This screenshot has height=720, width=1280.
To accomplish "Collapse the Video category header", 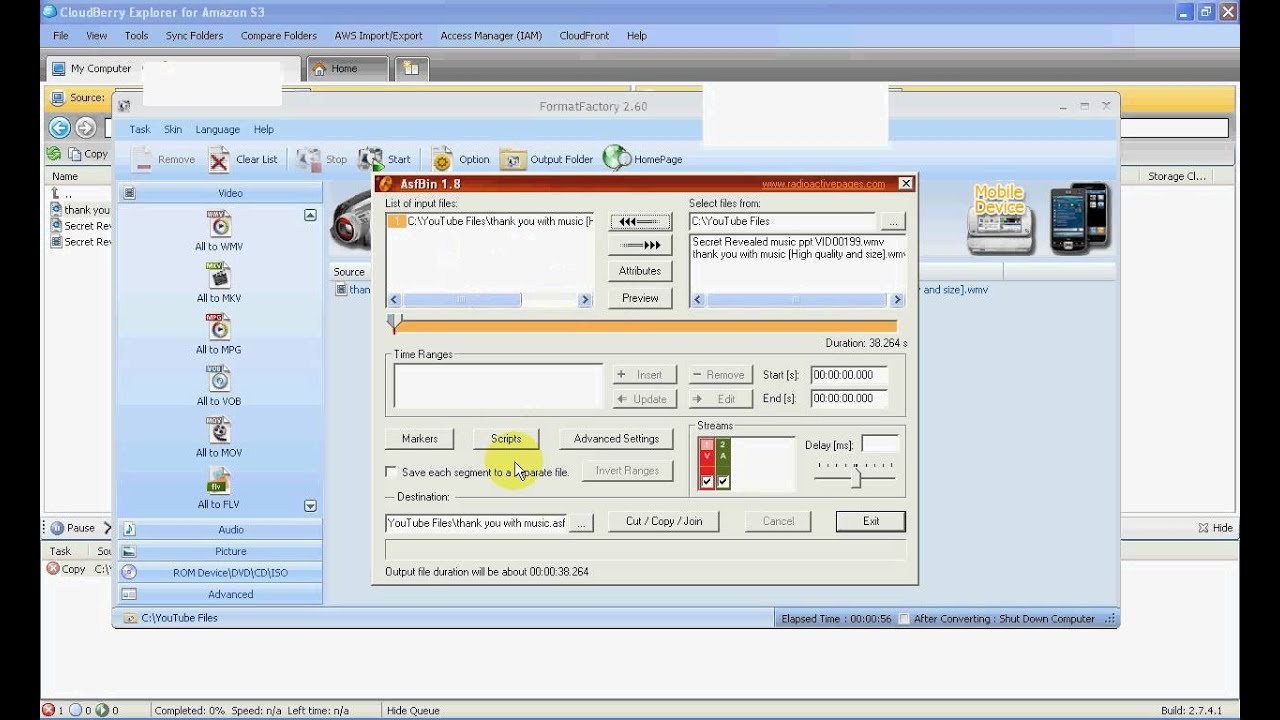I will (x=220, y=193).
